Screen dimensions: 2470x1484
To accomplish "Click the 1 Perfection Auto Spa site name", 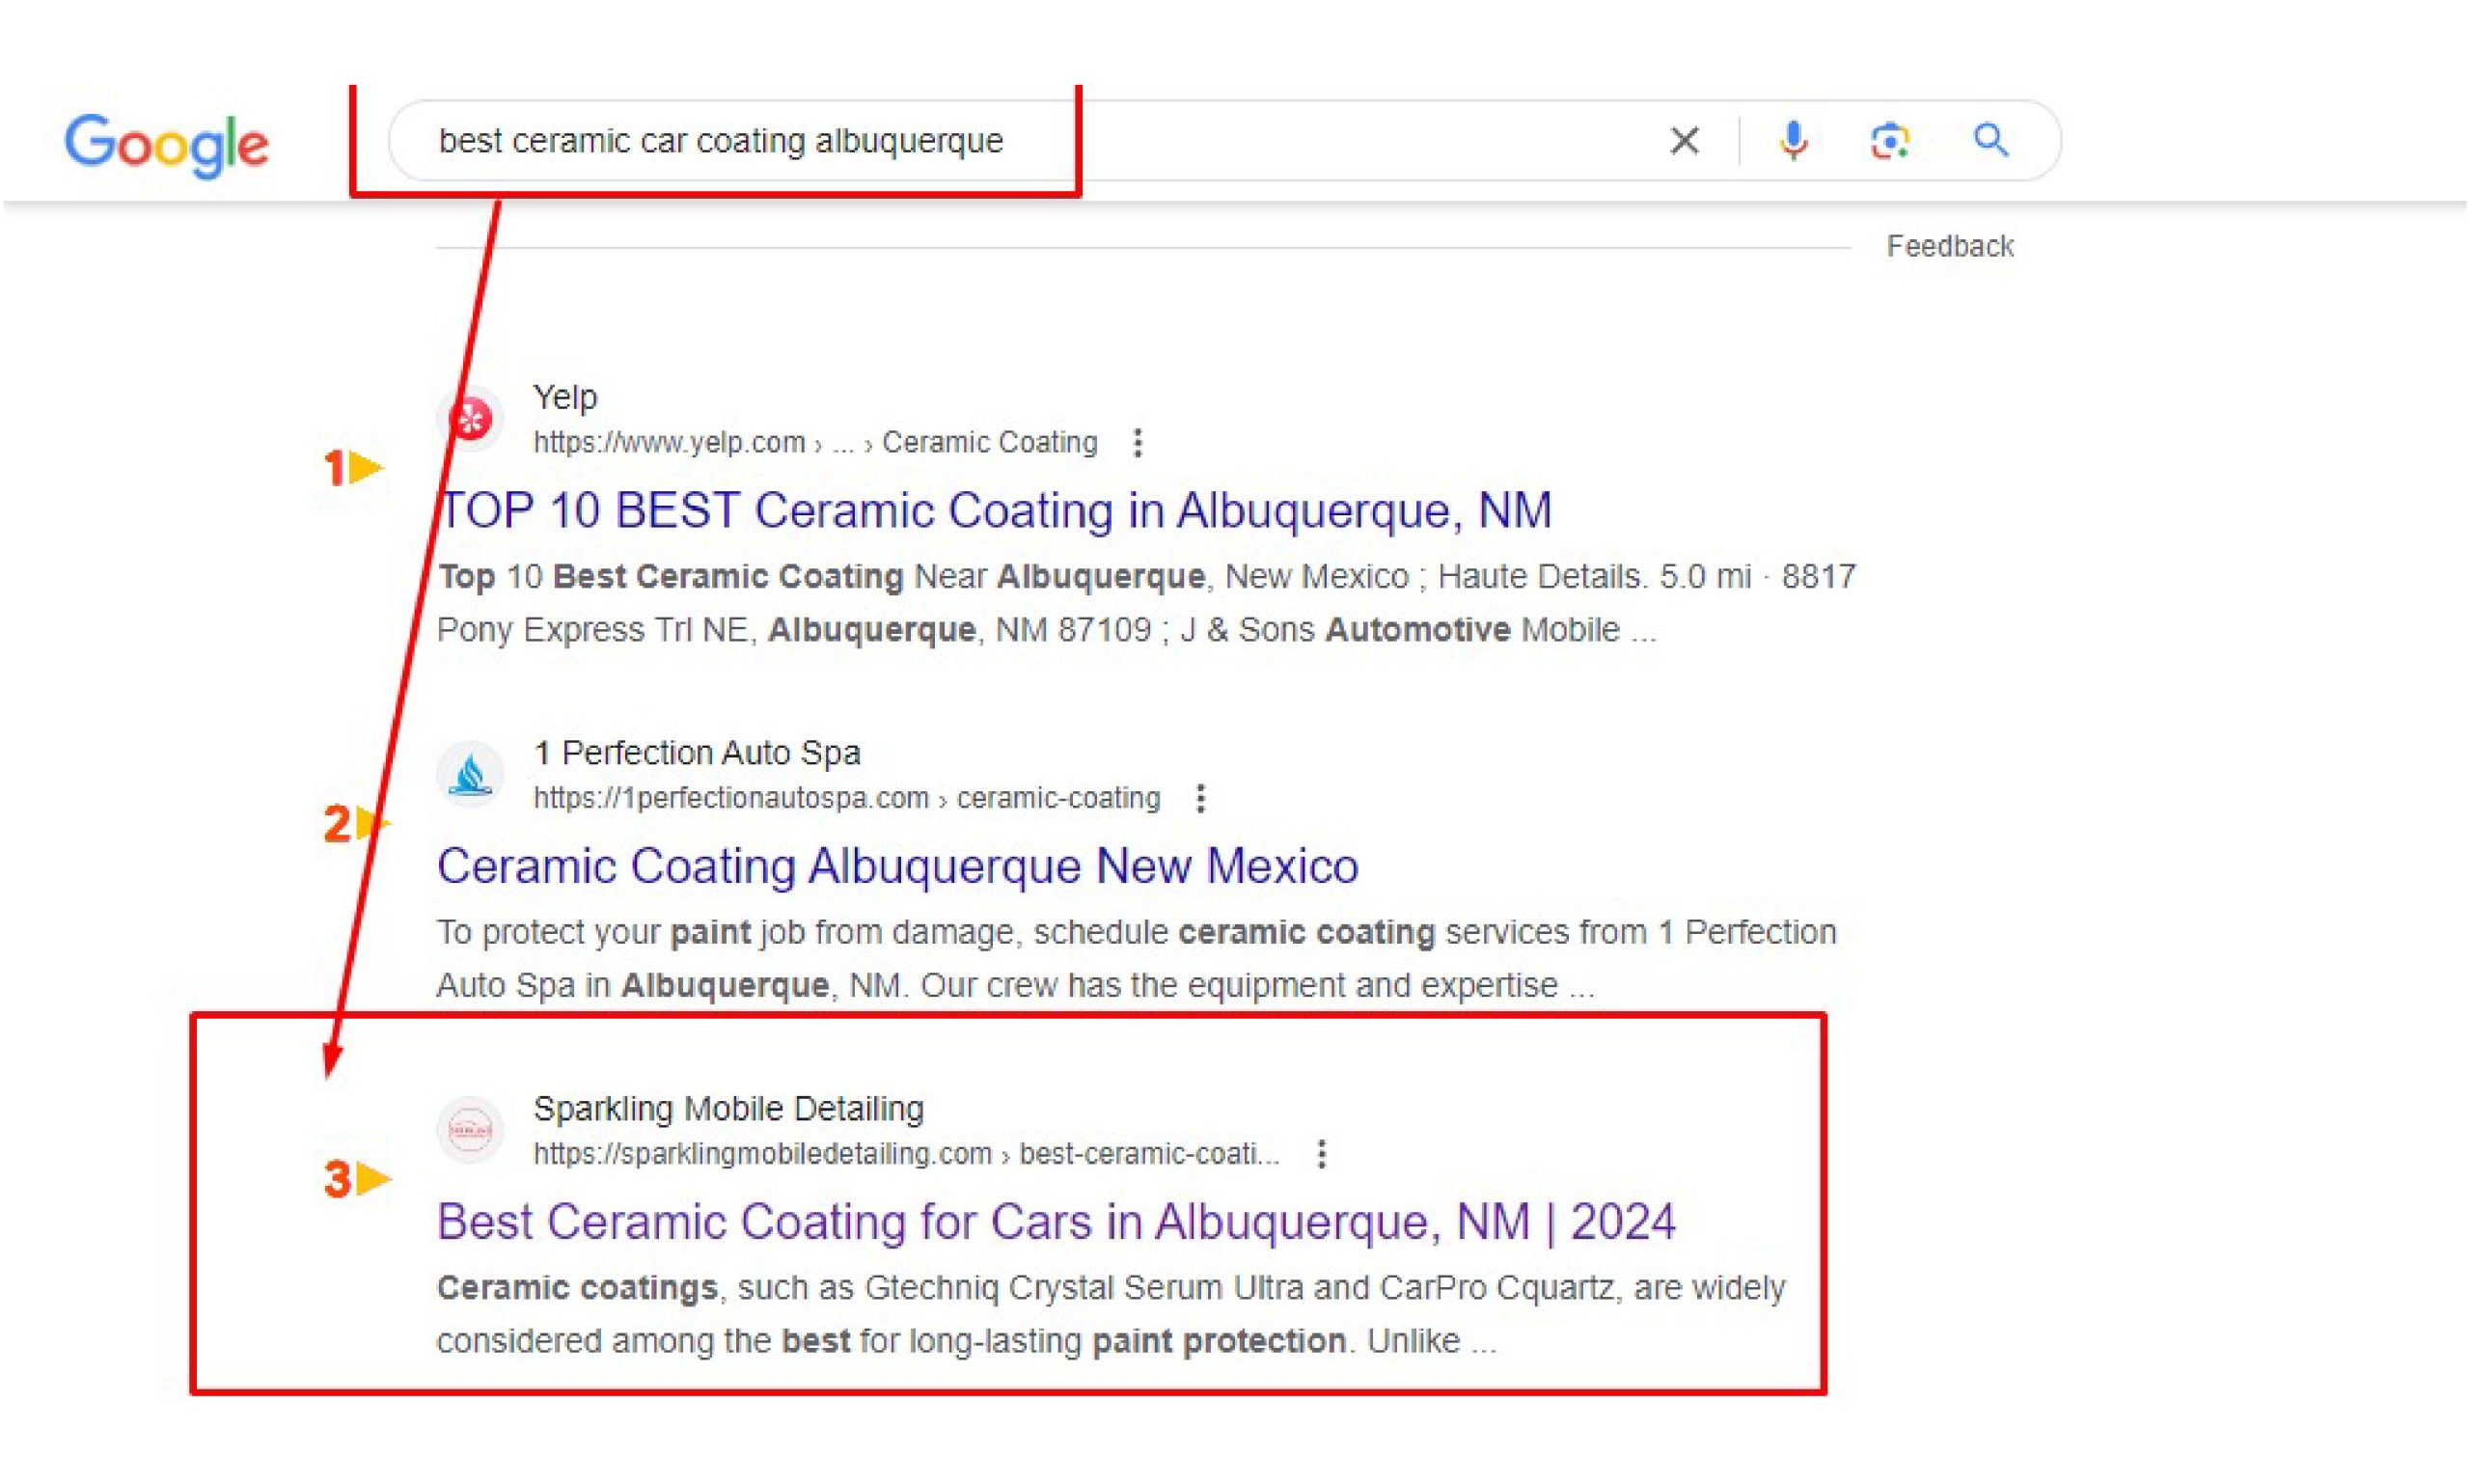I will tap(697, 753).
